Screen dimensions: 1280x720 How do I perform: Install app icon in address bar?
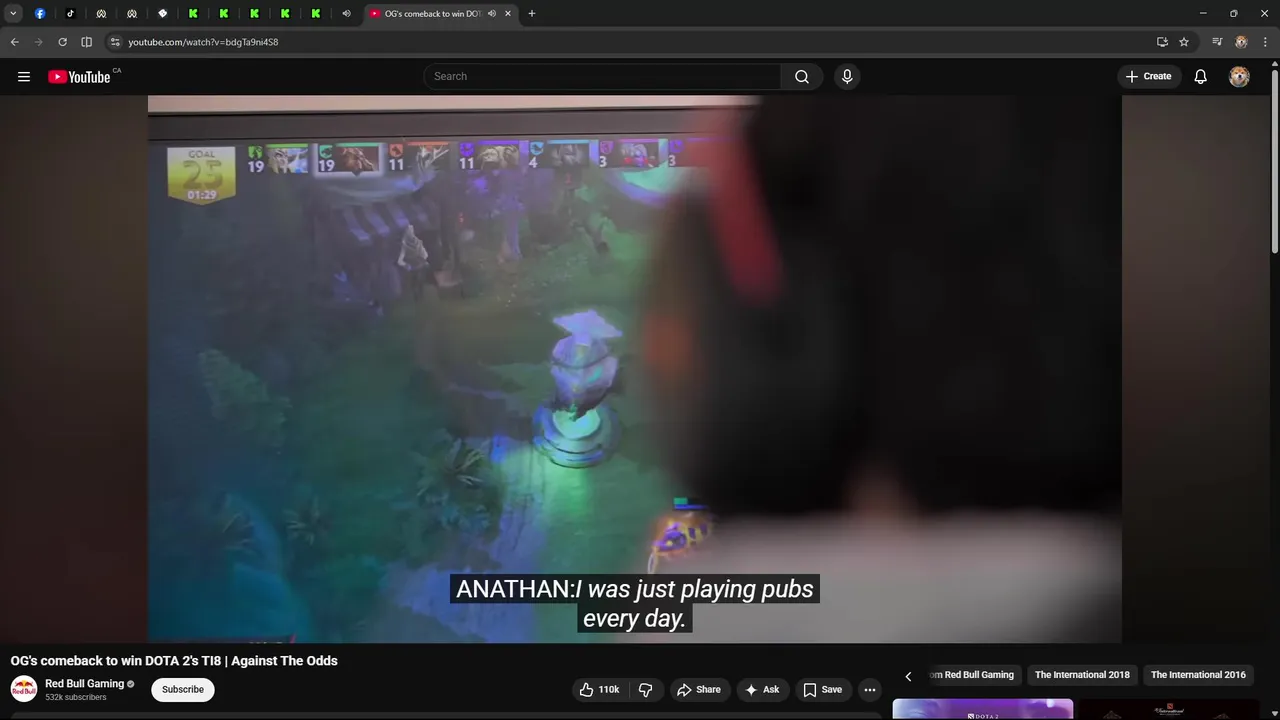click(x=1162, y=42)
